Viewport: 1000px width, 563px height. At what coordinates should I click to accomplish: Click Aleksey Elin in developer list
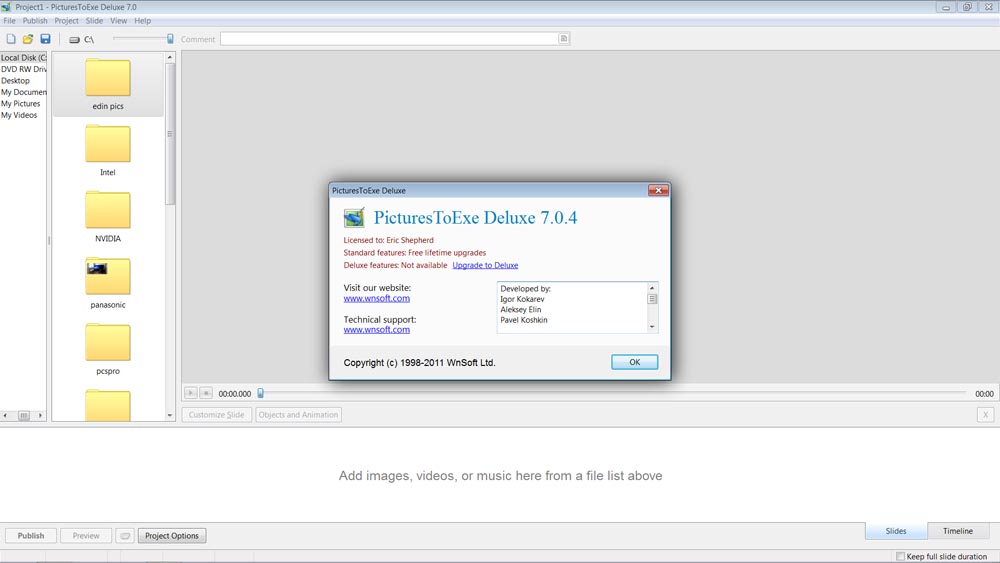[x=520, y=309]
